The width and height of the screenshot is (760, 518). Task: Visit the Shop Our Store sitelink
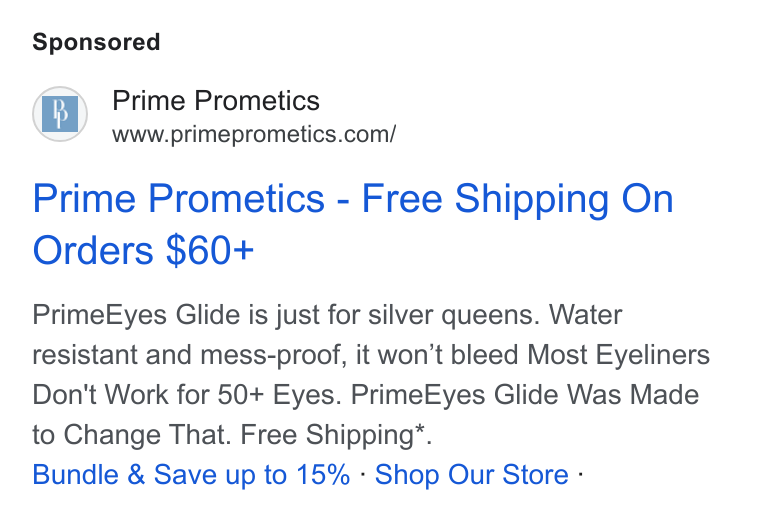472,474
